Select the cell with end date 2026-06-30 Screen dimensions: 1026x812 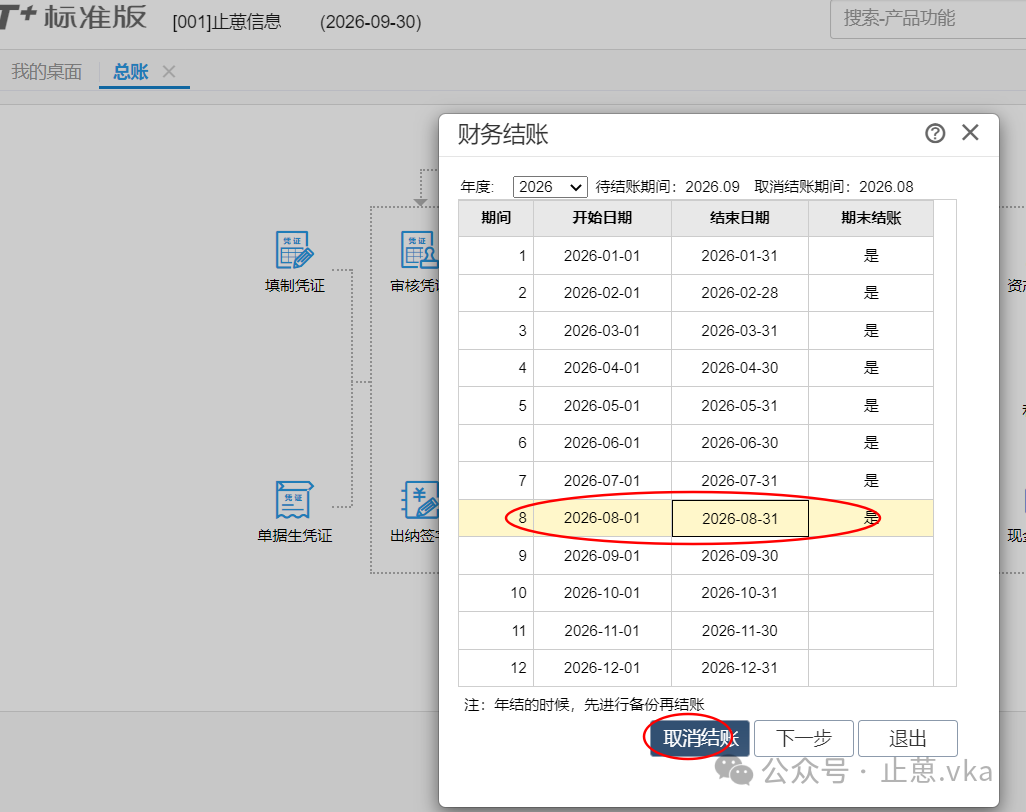coord(739,443)
